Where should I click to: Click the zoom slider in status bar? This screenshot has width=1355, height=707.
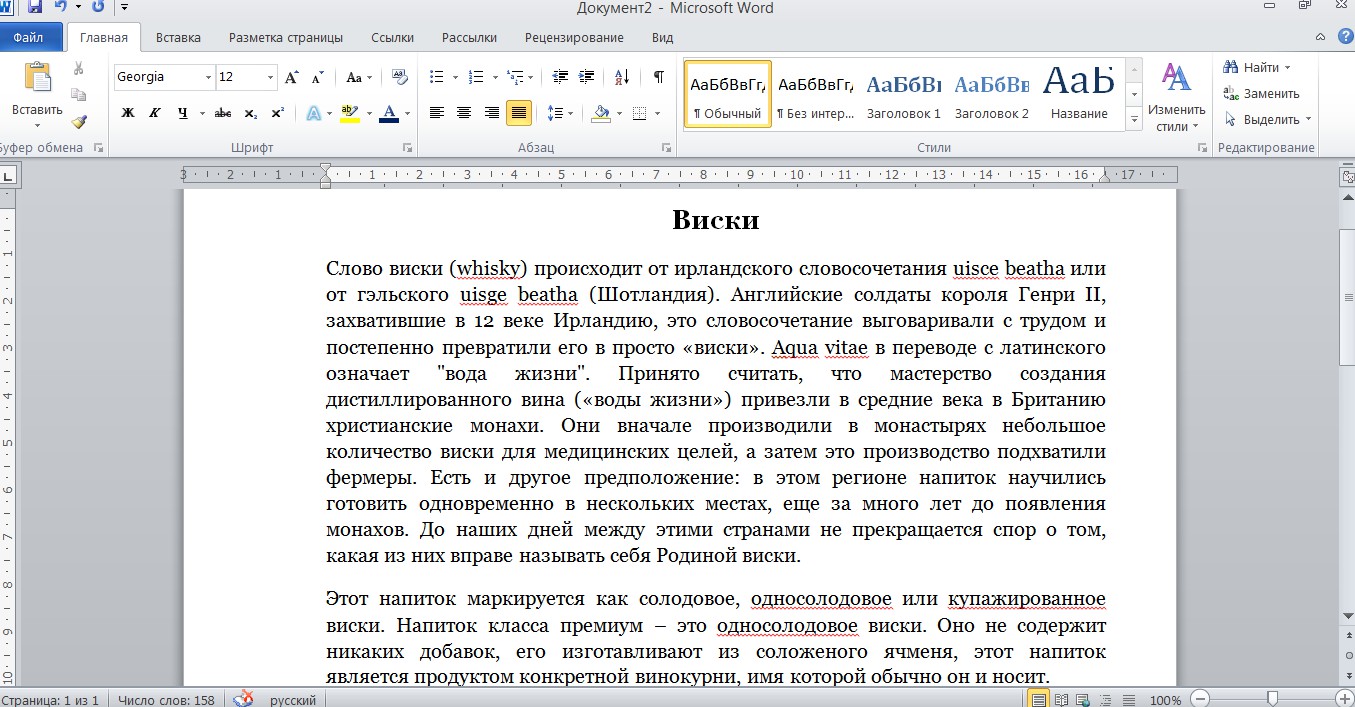[1272, 699]
